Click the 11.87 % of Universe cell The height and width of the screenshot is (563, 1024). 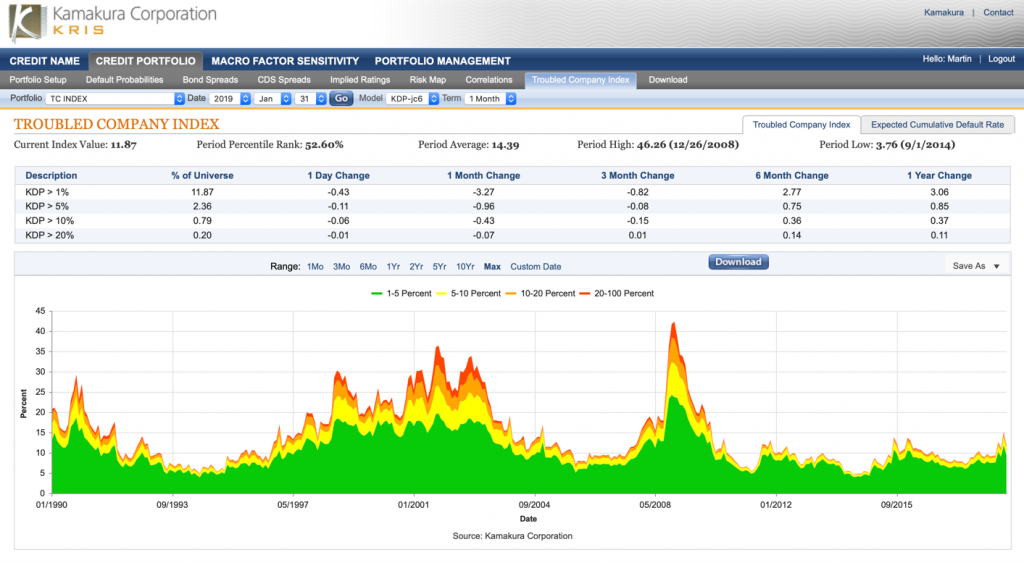click(202, 192)
